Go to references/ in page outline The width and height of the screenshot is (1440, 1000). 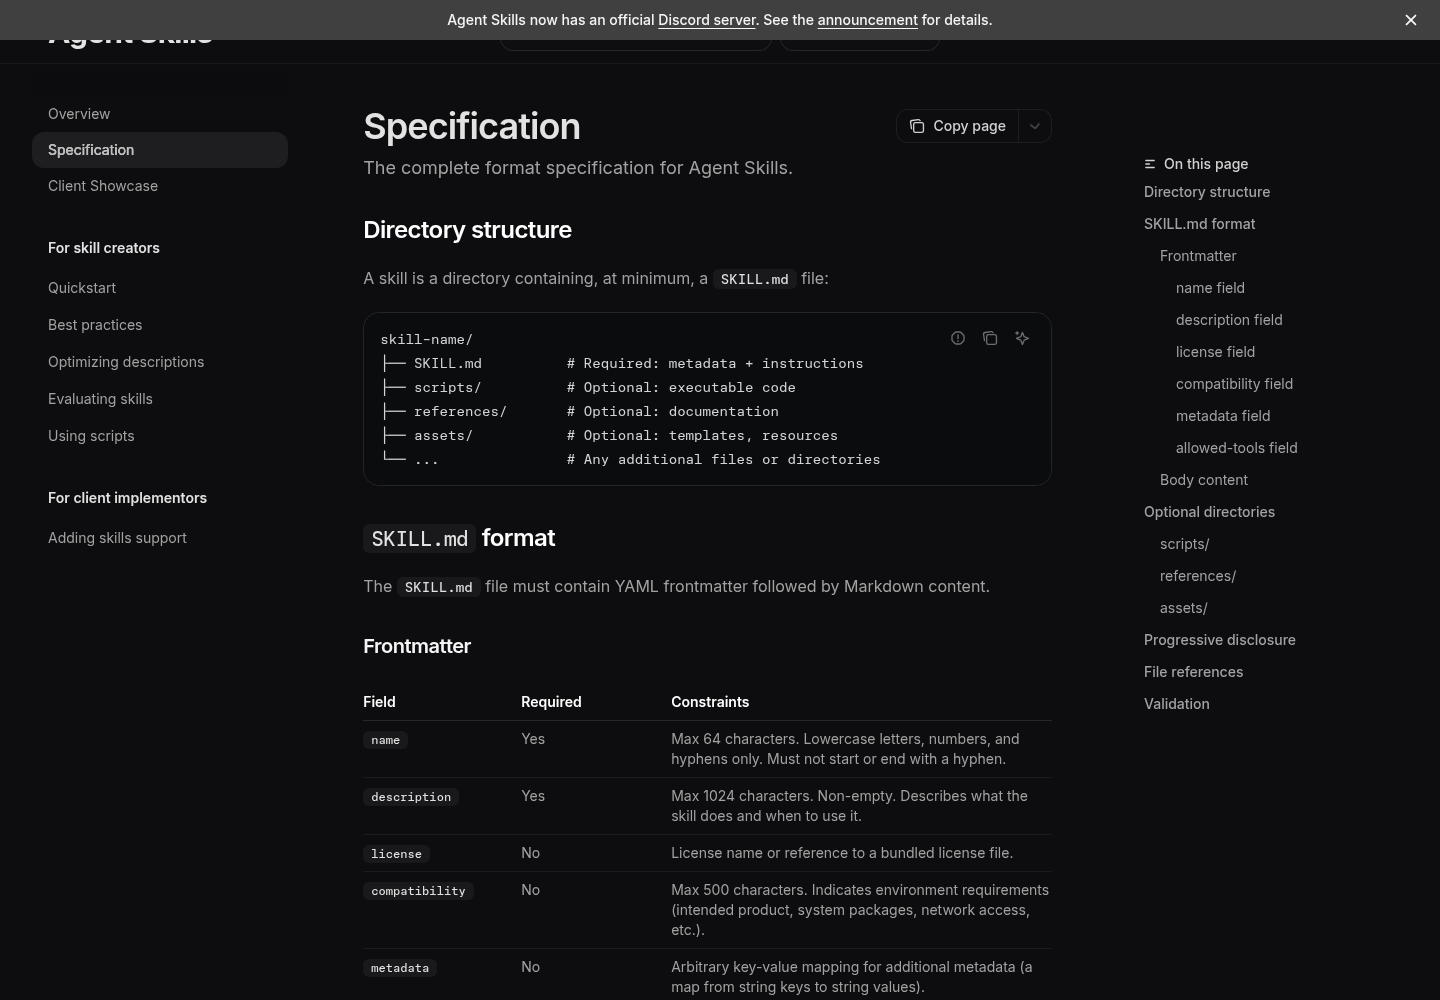(x=1198, y=576)
